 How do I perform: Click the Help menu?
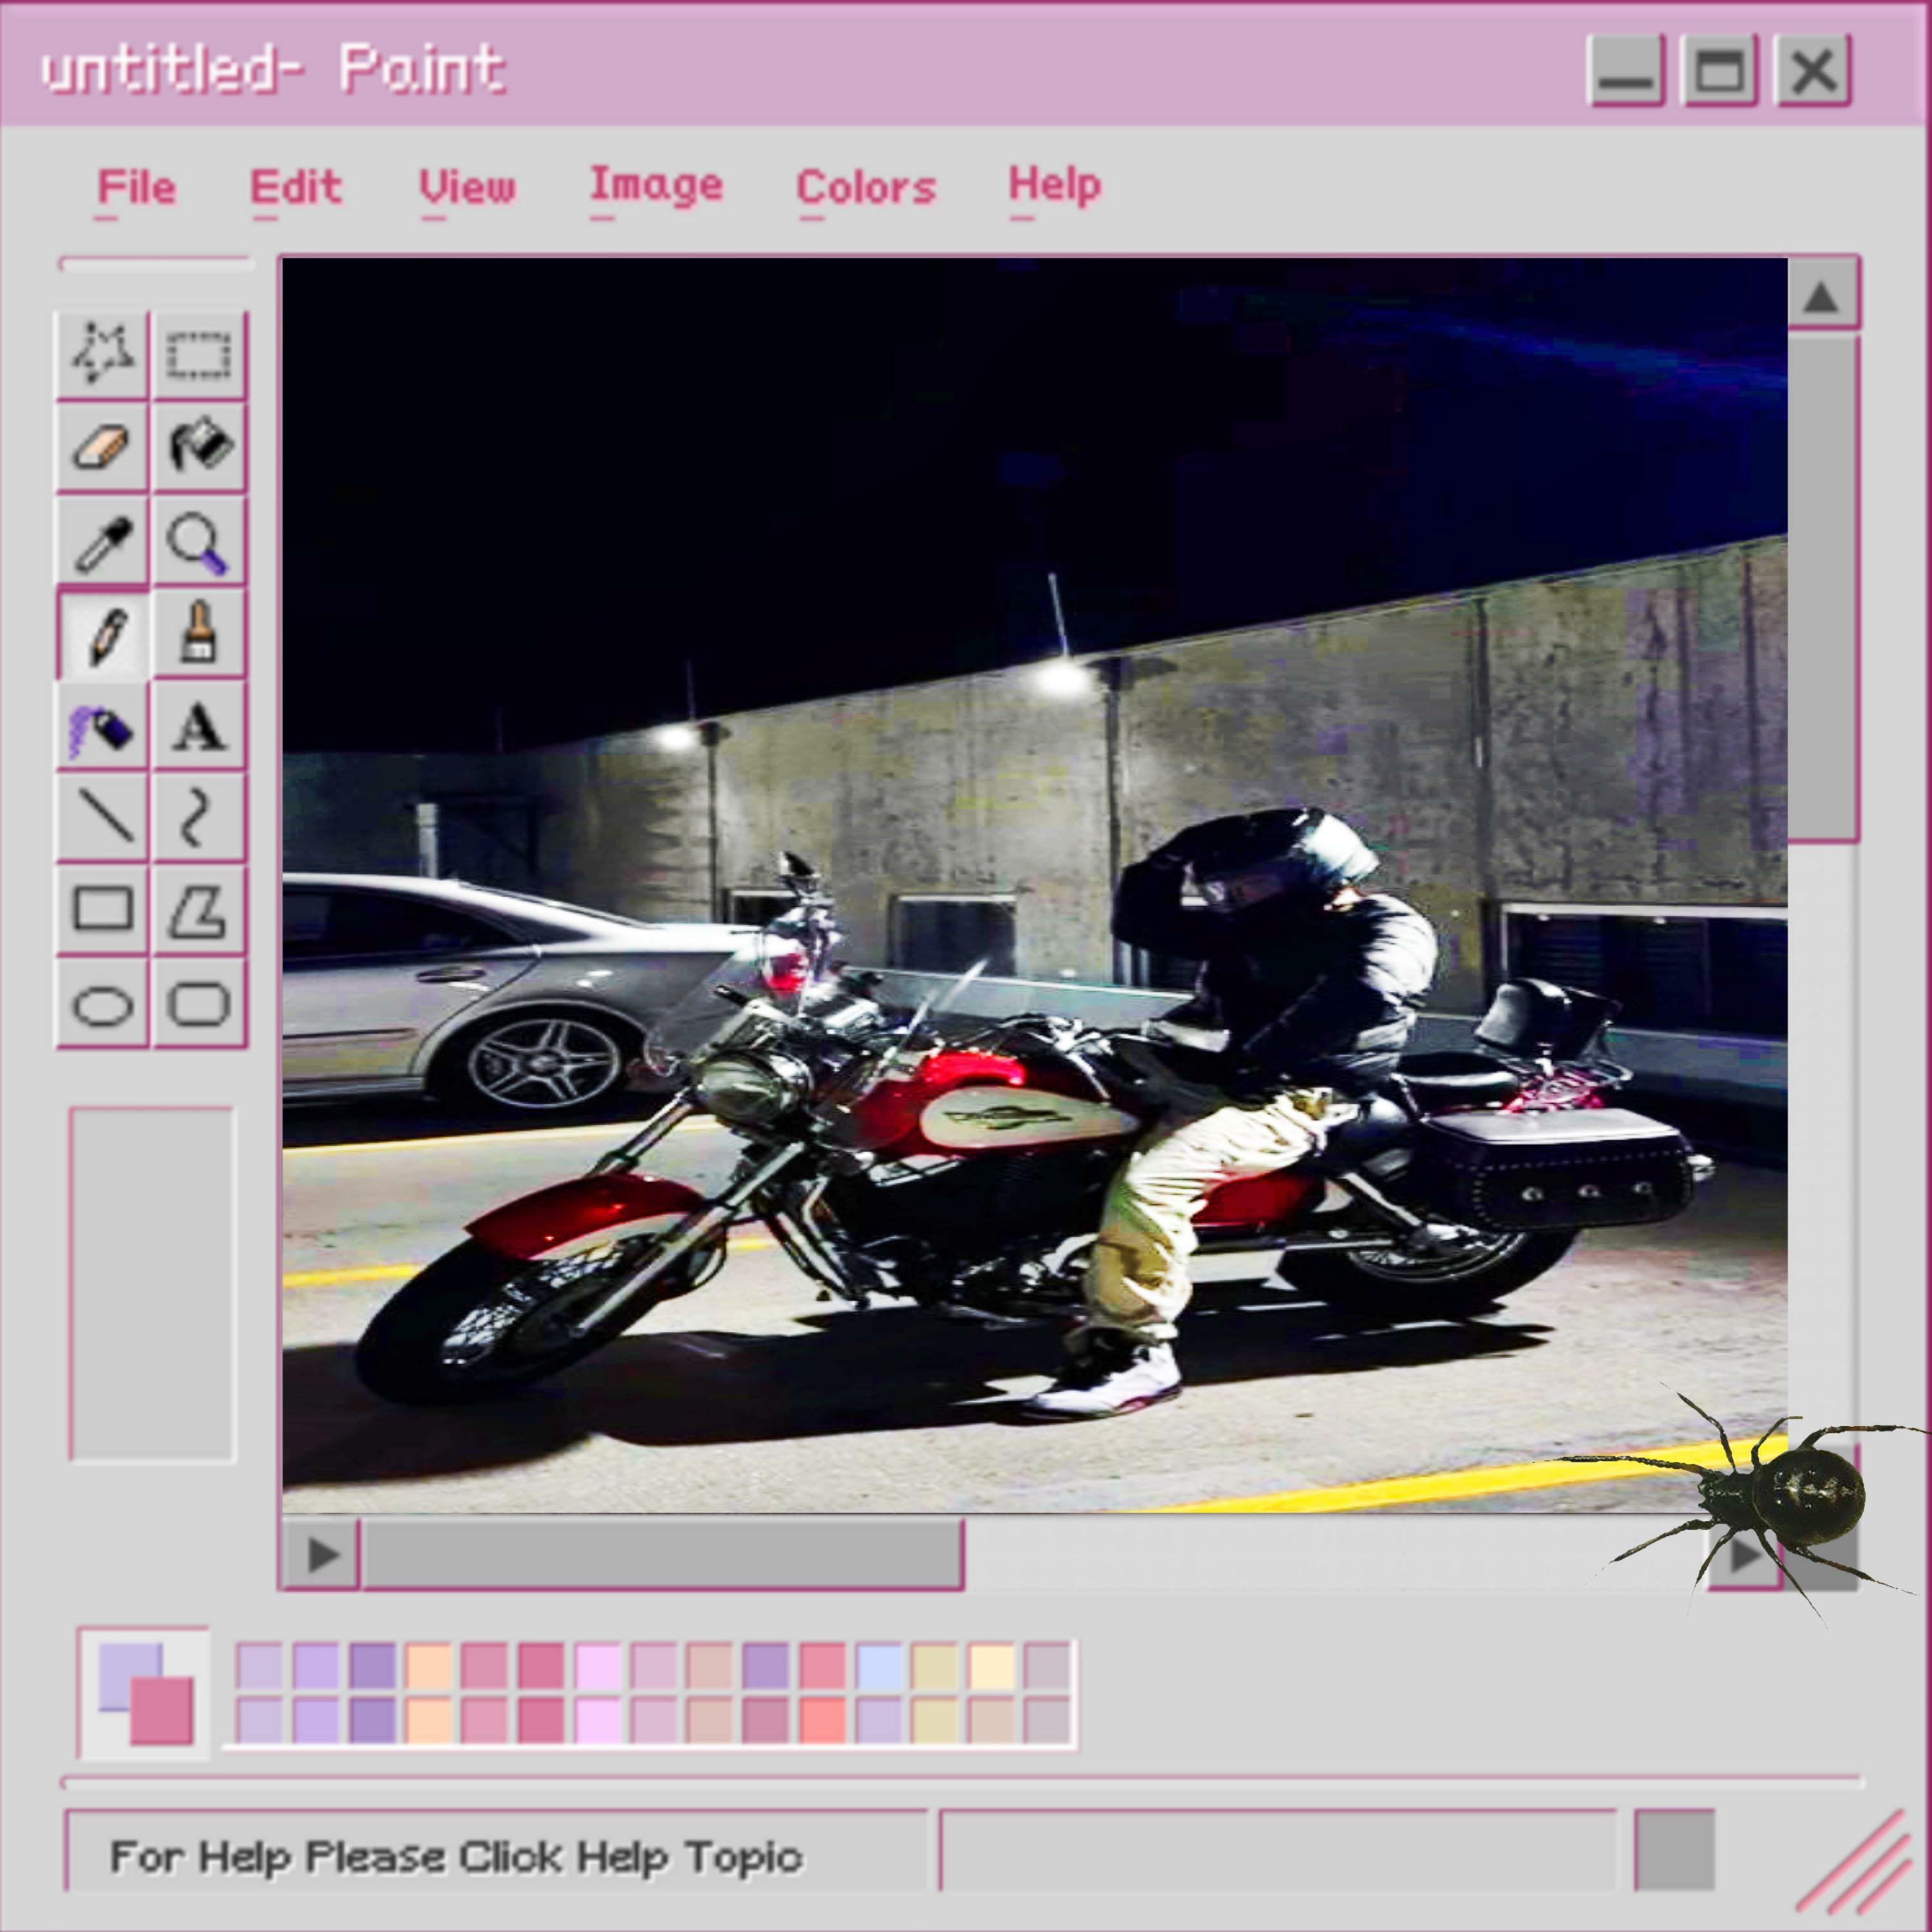point(1054,185)
